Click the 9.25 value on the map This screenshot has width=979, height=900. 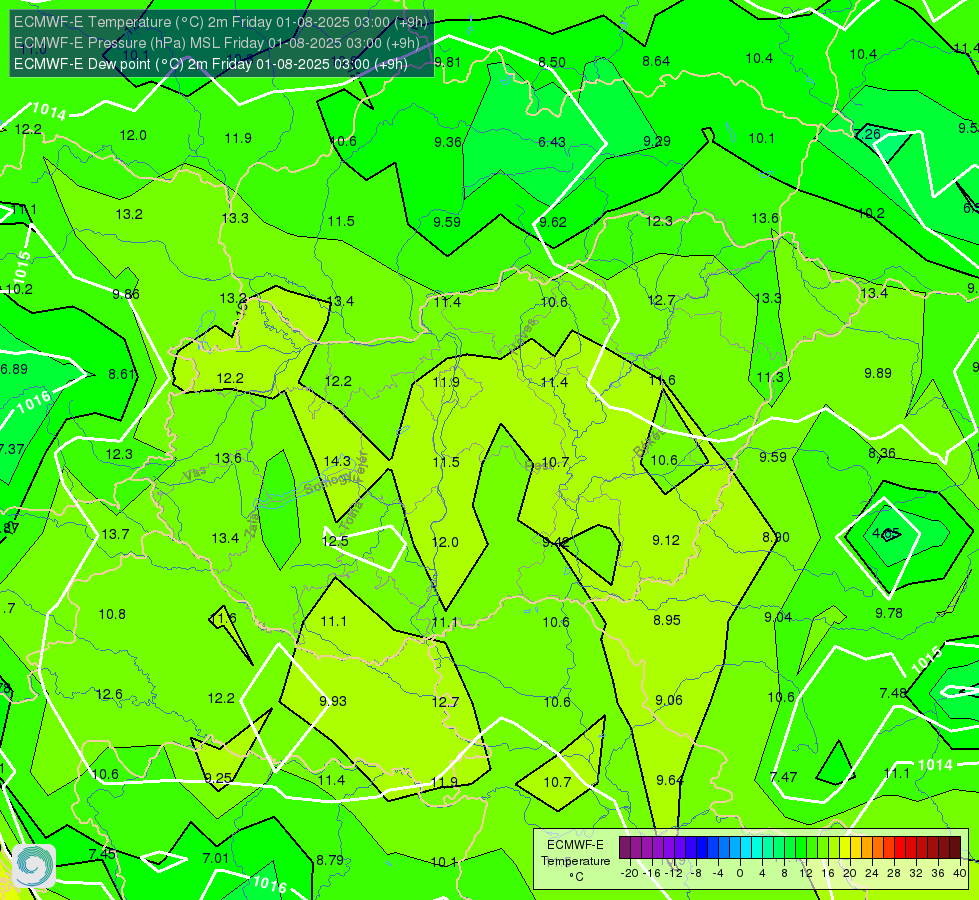[x=218, y=778]
